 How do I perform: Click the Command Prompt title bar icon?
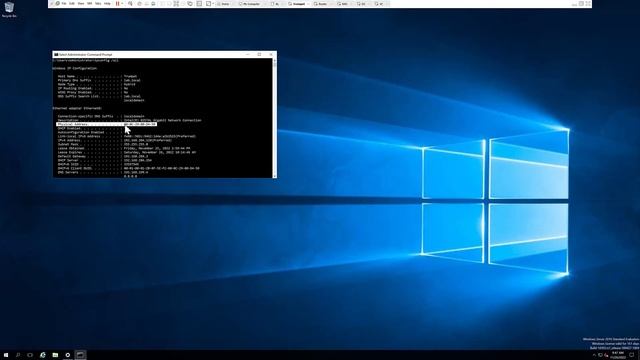pos(56,54)
